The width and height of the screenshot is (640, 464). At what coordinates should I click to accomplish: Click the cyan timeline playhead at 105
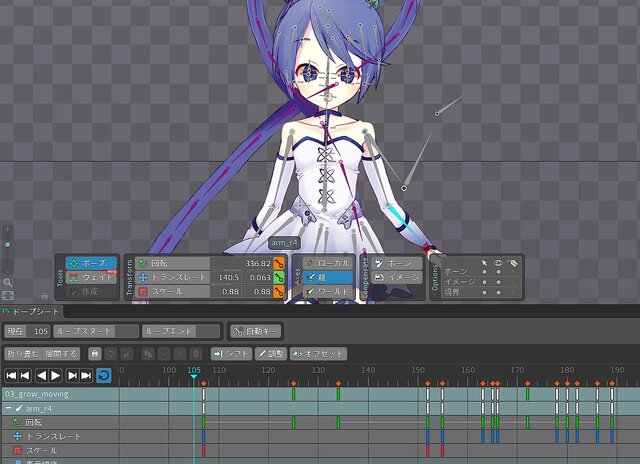[194, 376]
